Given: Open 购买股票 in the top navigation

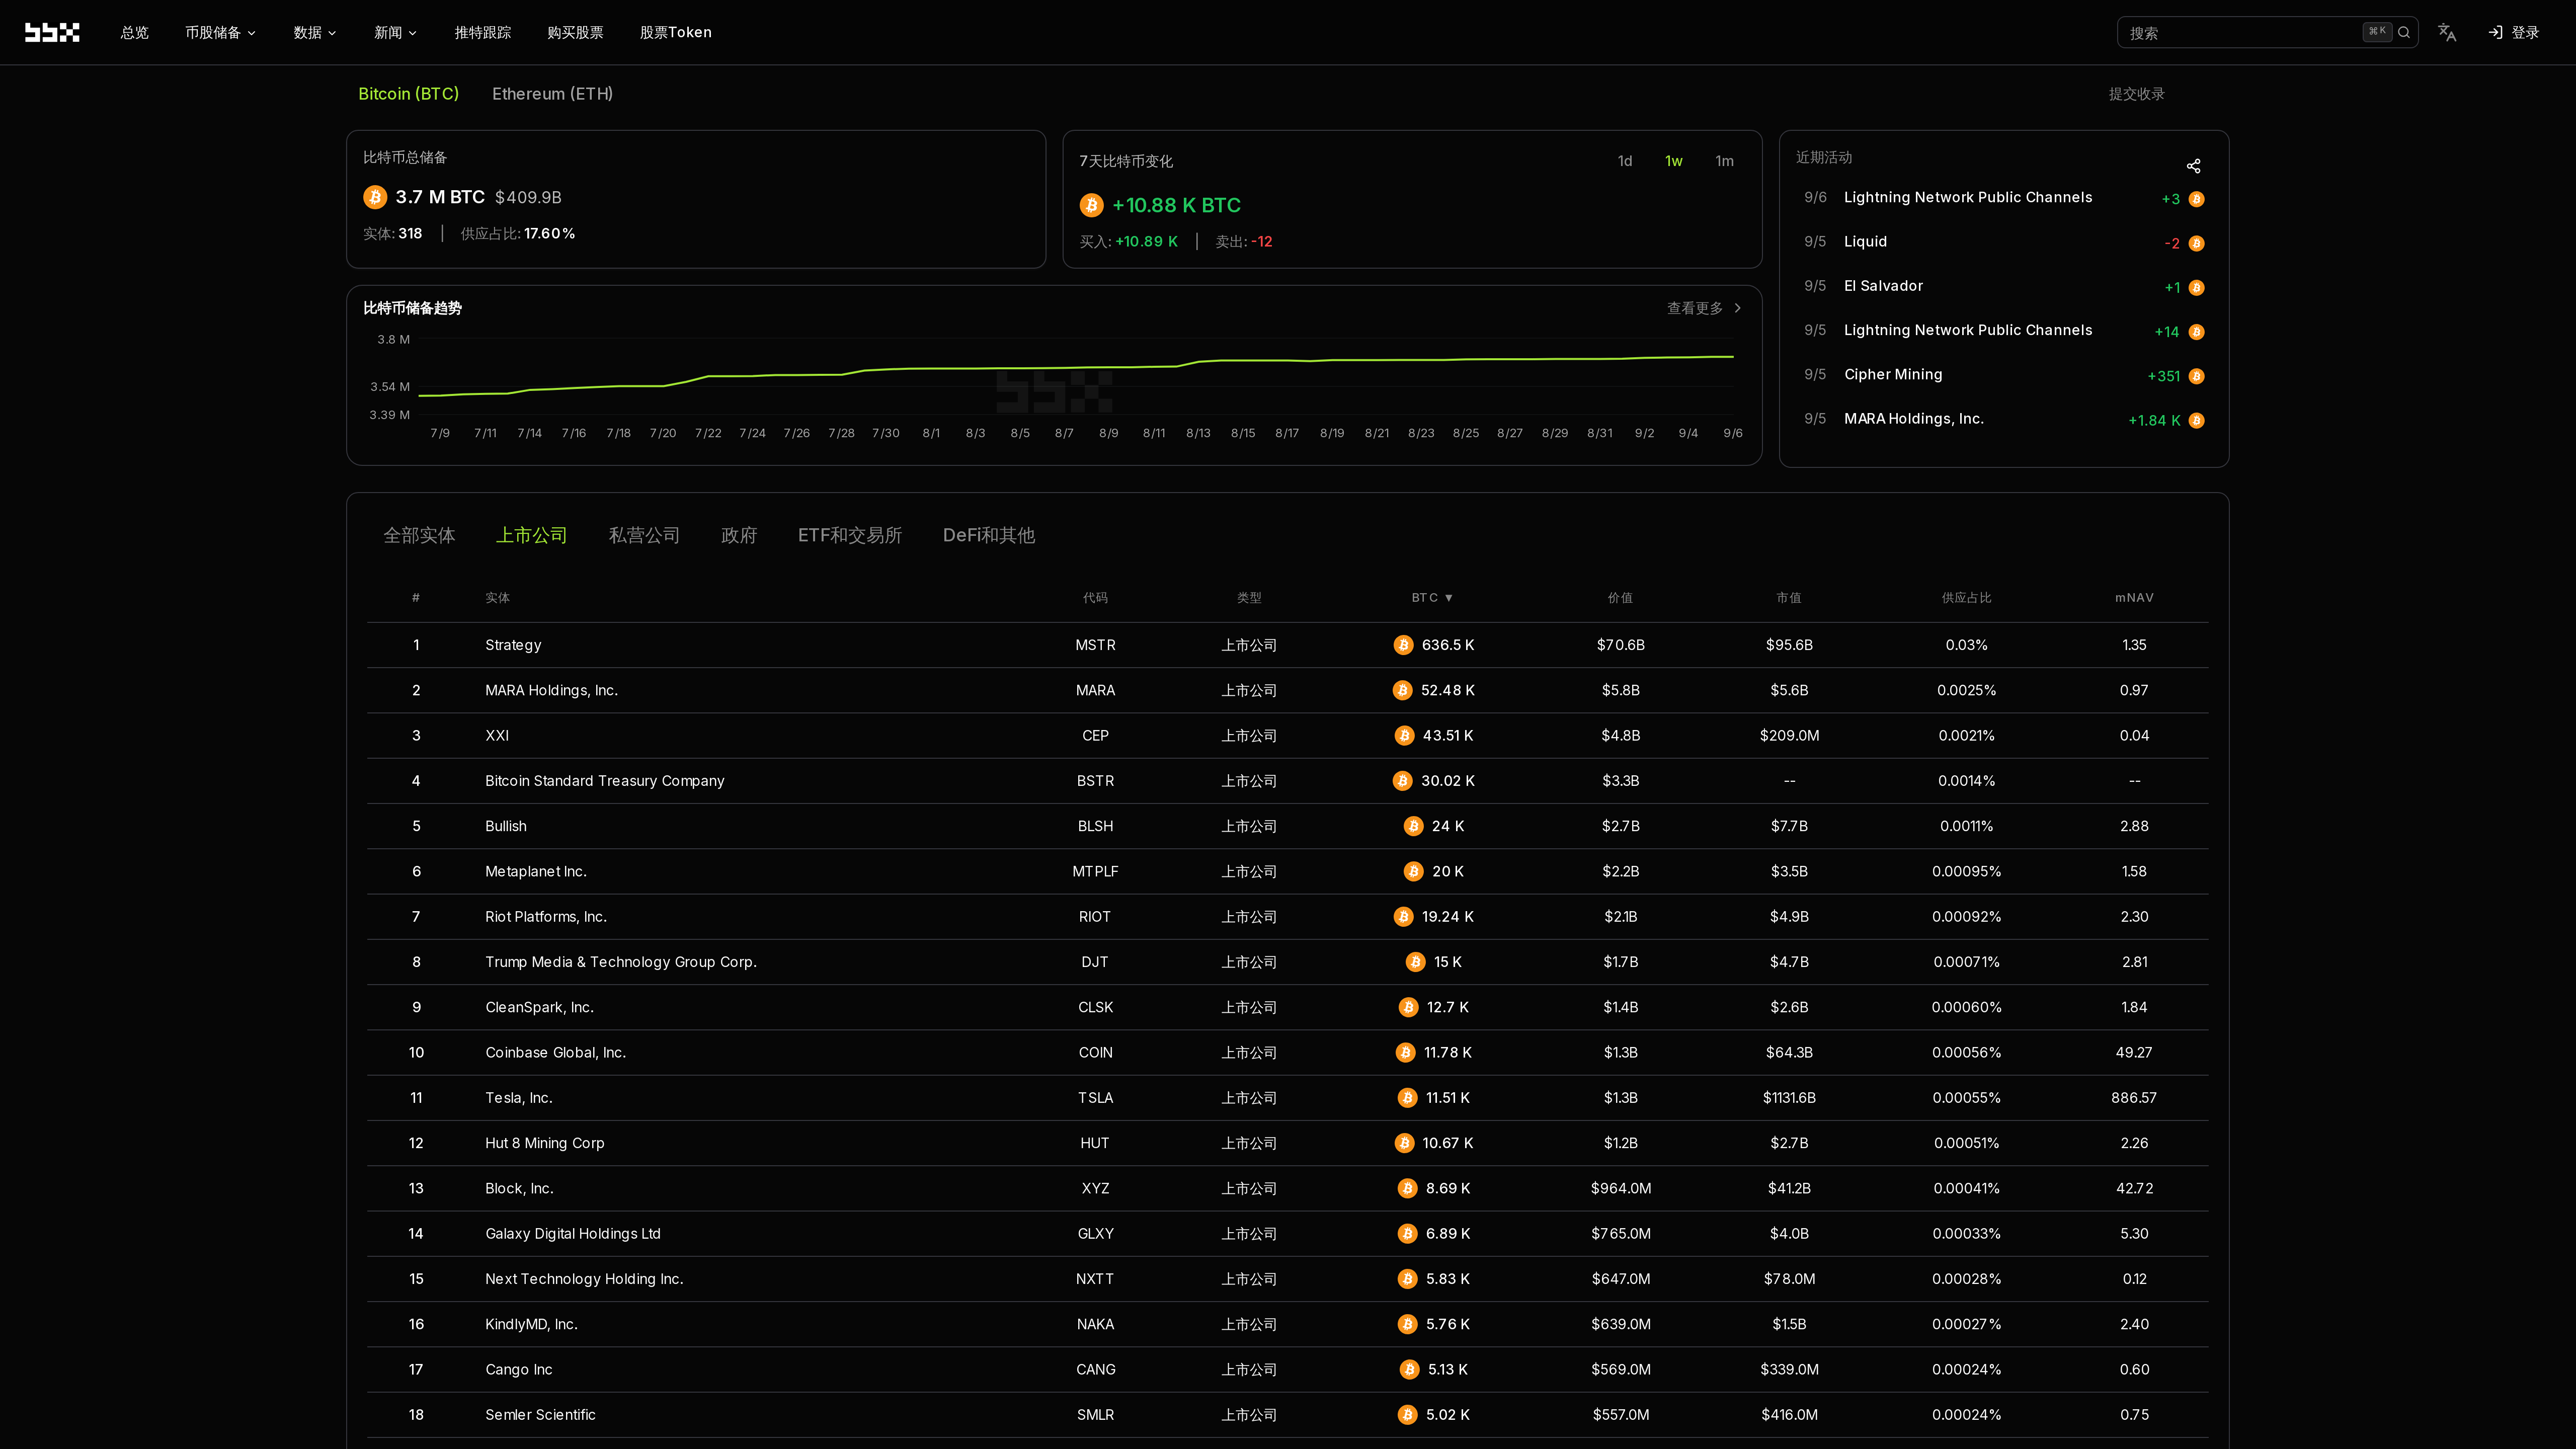Looking at the screenshot, I should tap(575, 33).
